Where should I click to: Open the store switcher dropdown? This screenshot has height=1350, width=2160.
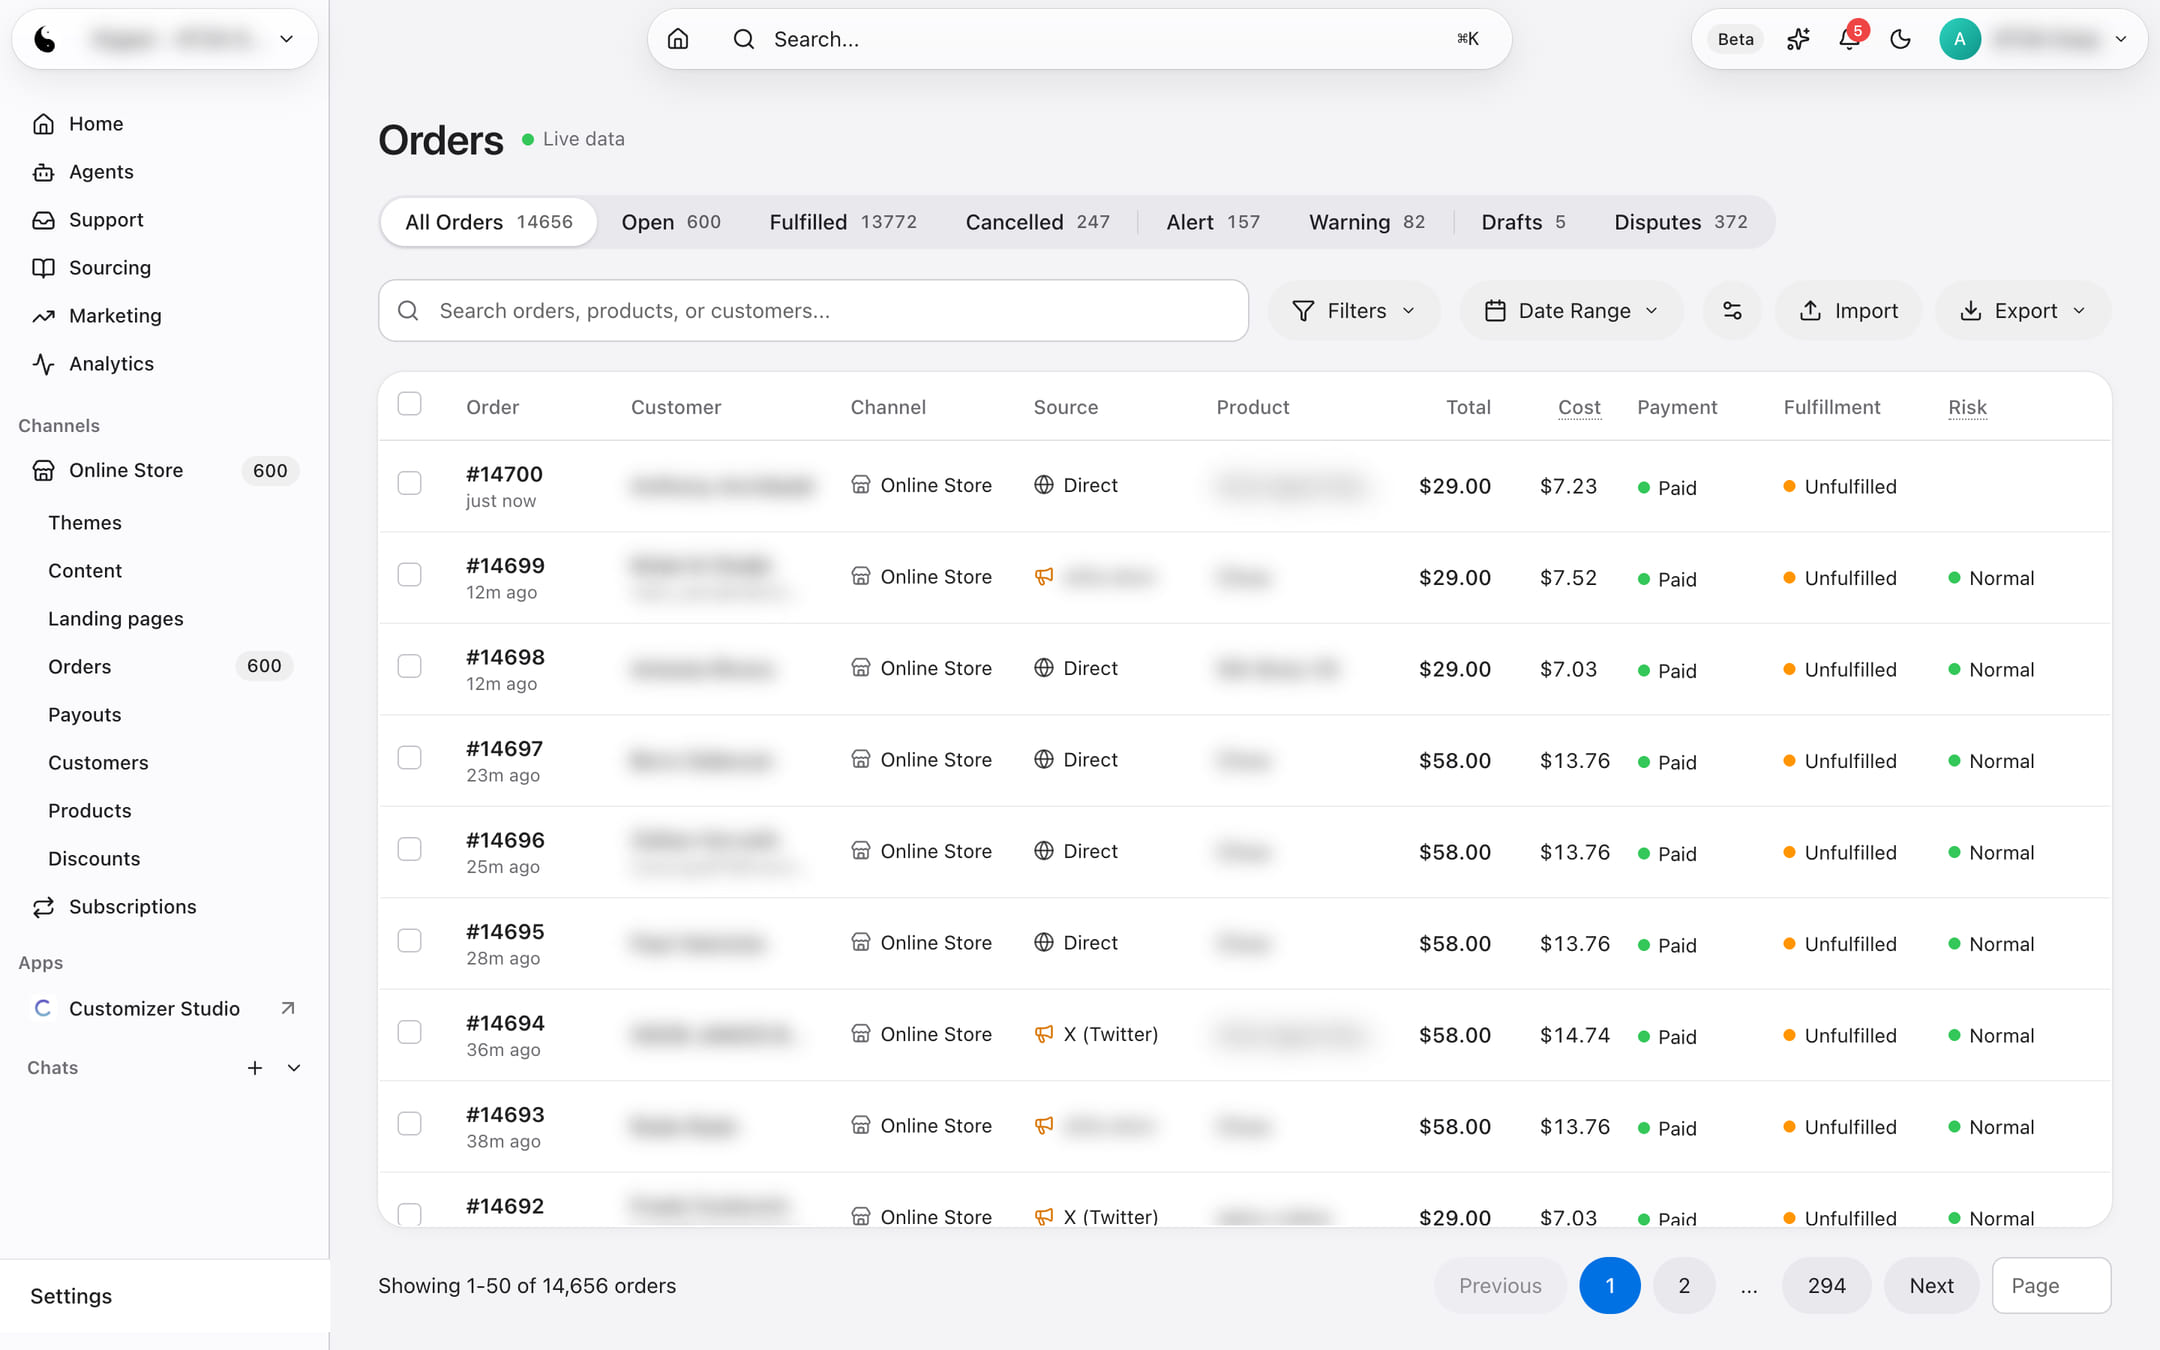pyautogui.click(x=165, y=39)
